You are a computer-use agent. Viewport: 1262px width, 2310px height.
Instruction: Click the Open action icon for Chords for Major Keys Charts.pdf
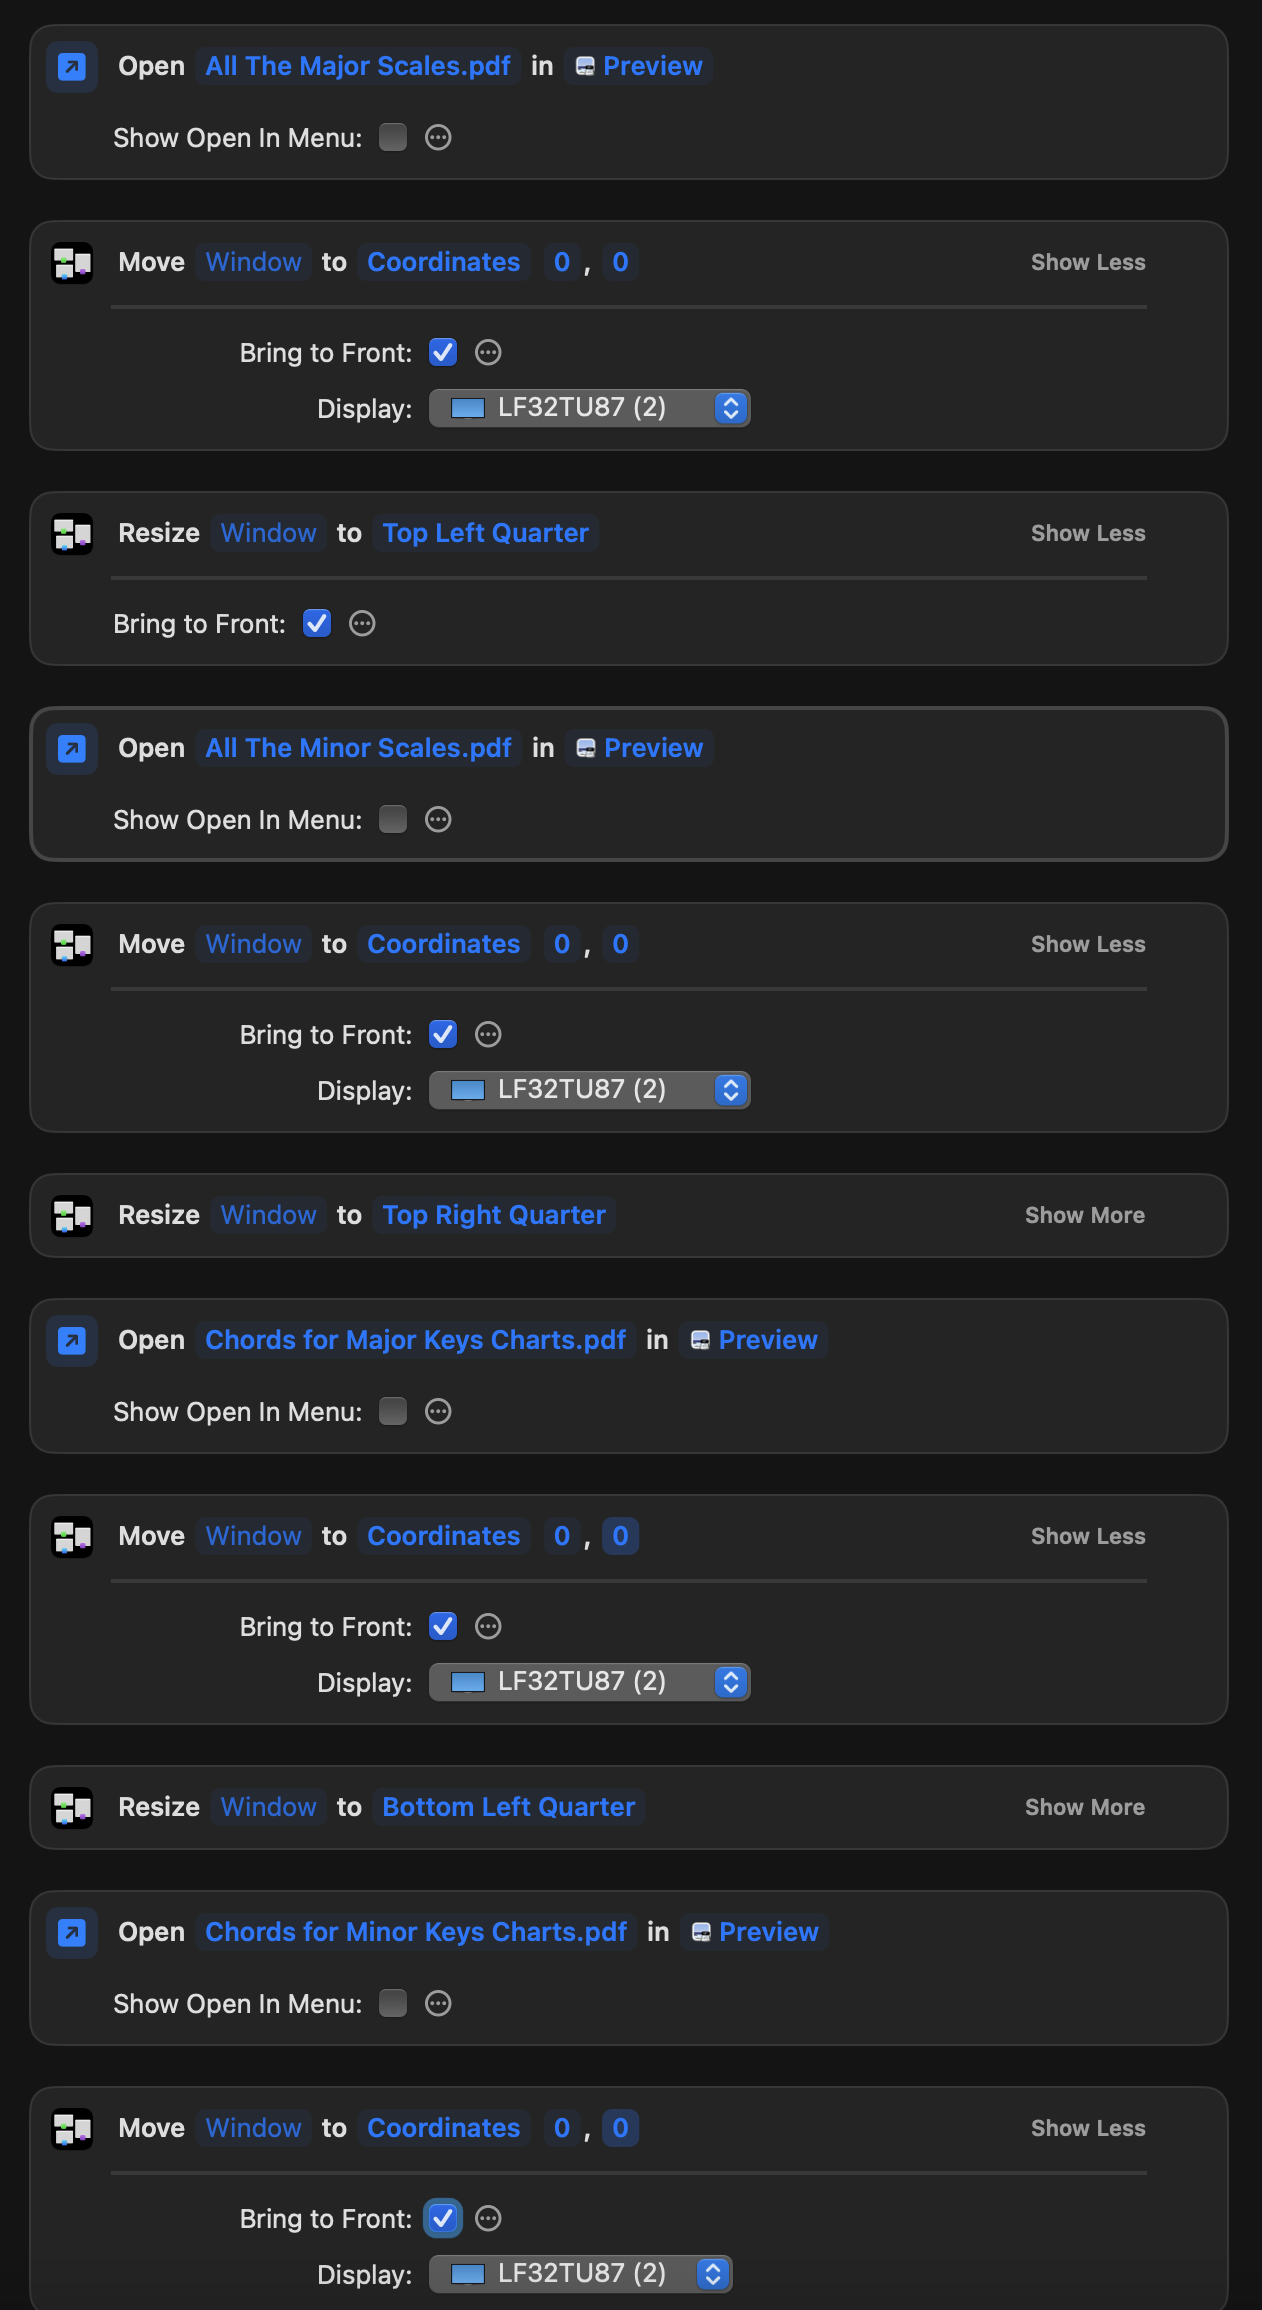(x=72, y=1341)
